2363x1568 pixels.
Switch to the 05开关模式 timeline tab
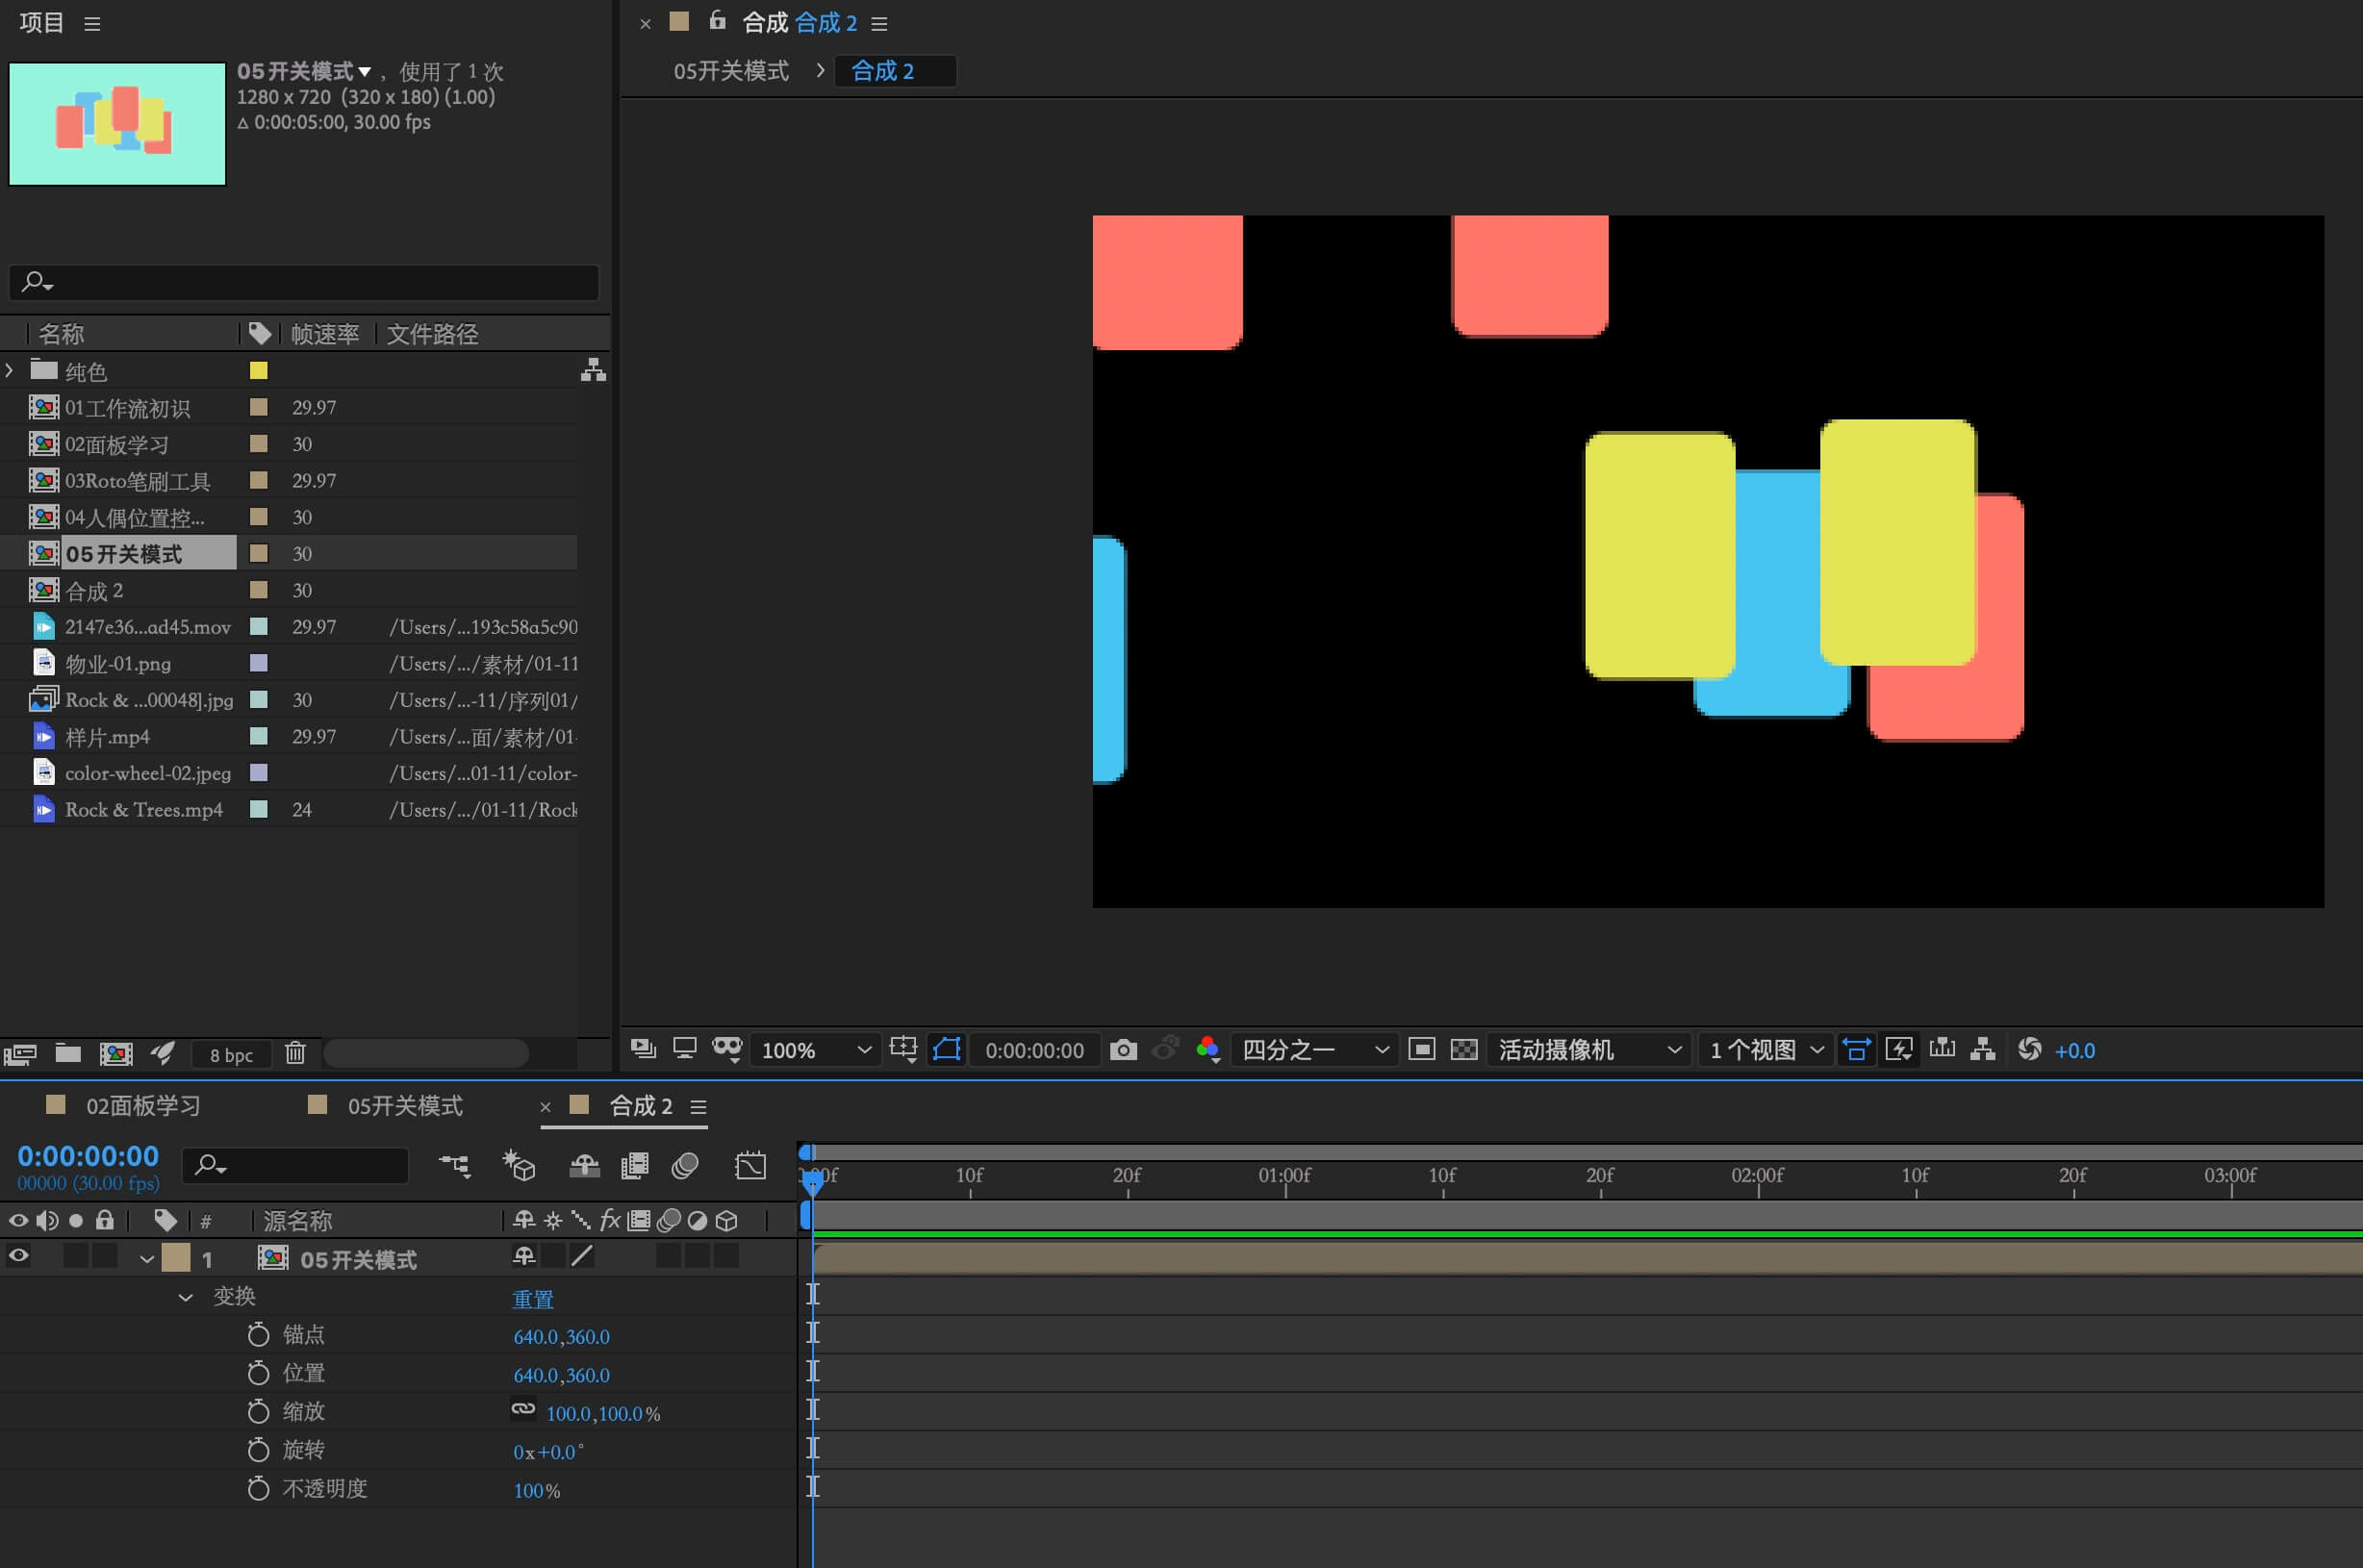coord(404,1106)
